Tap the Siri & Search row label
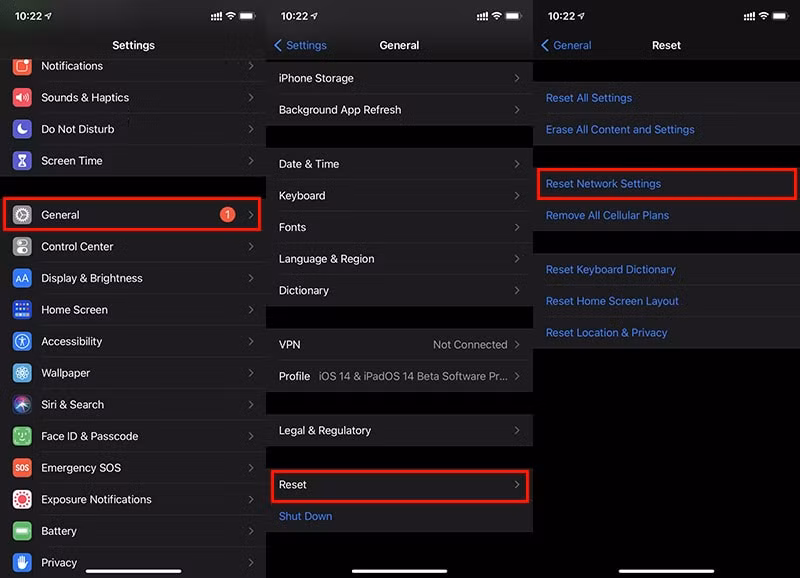Image resolution: width=800 pixels, height=578 pixels. click(72, 405)
